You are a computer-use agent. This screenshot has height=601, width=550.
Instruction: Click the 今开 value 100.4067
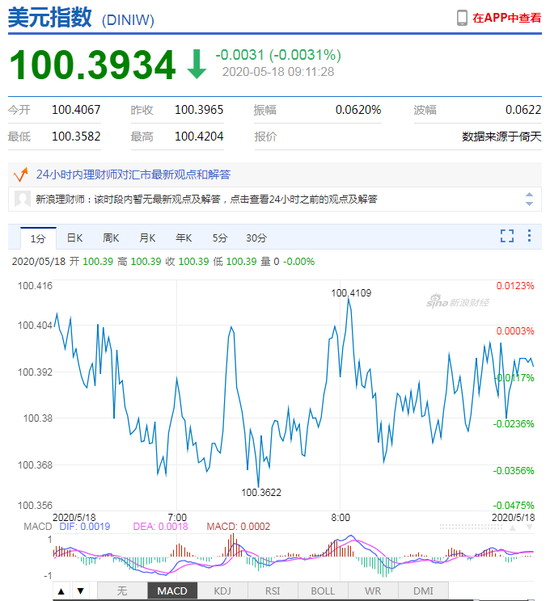pos(76,110)
